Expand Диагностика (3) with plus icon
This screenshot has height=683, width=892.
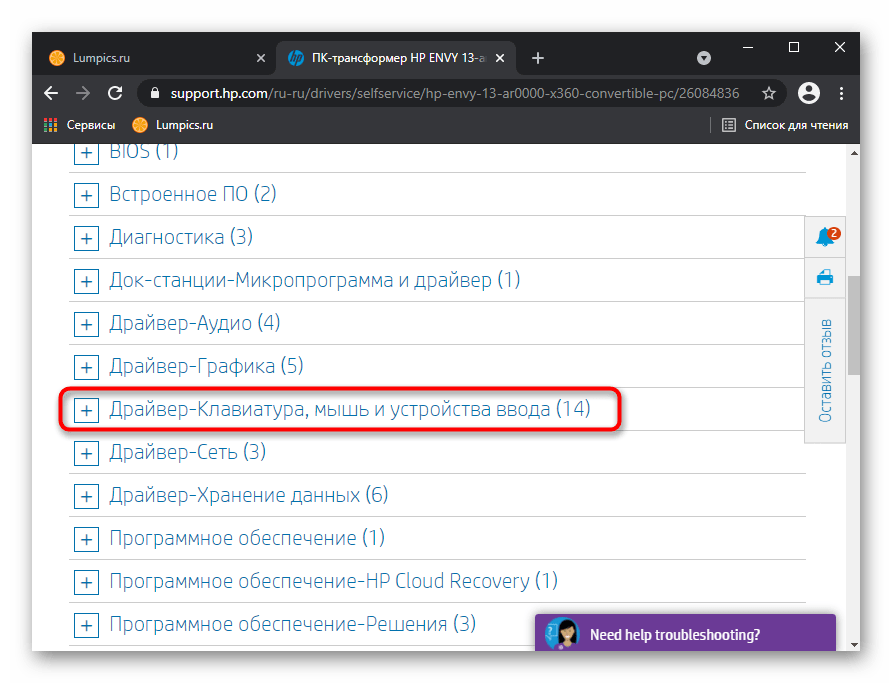86,238
